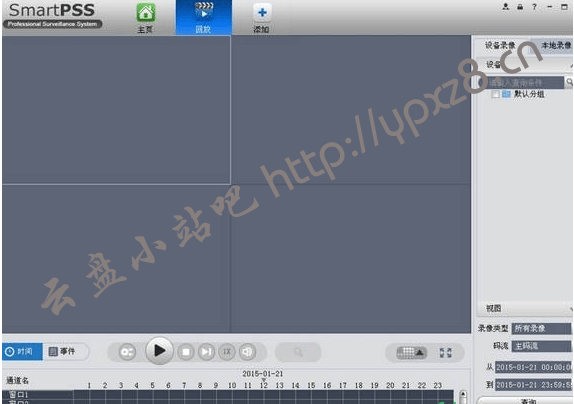Expand the 视图 view panel
Image resolution: width=574 pixels, height=404 pixels.
[524, 308]
